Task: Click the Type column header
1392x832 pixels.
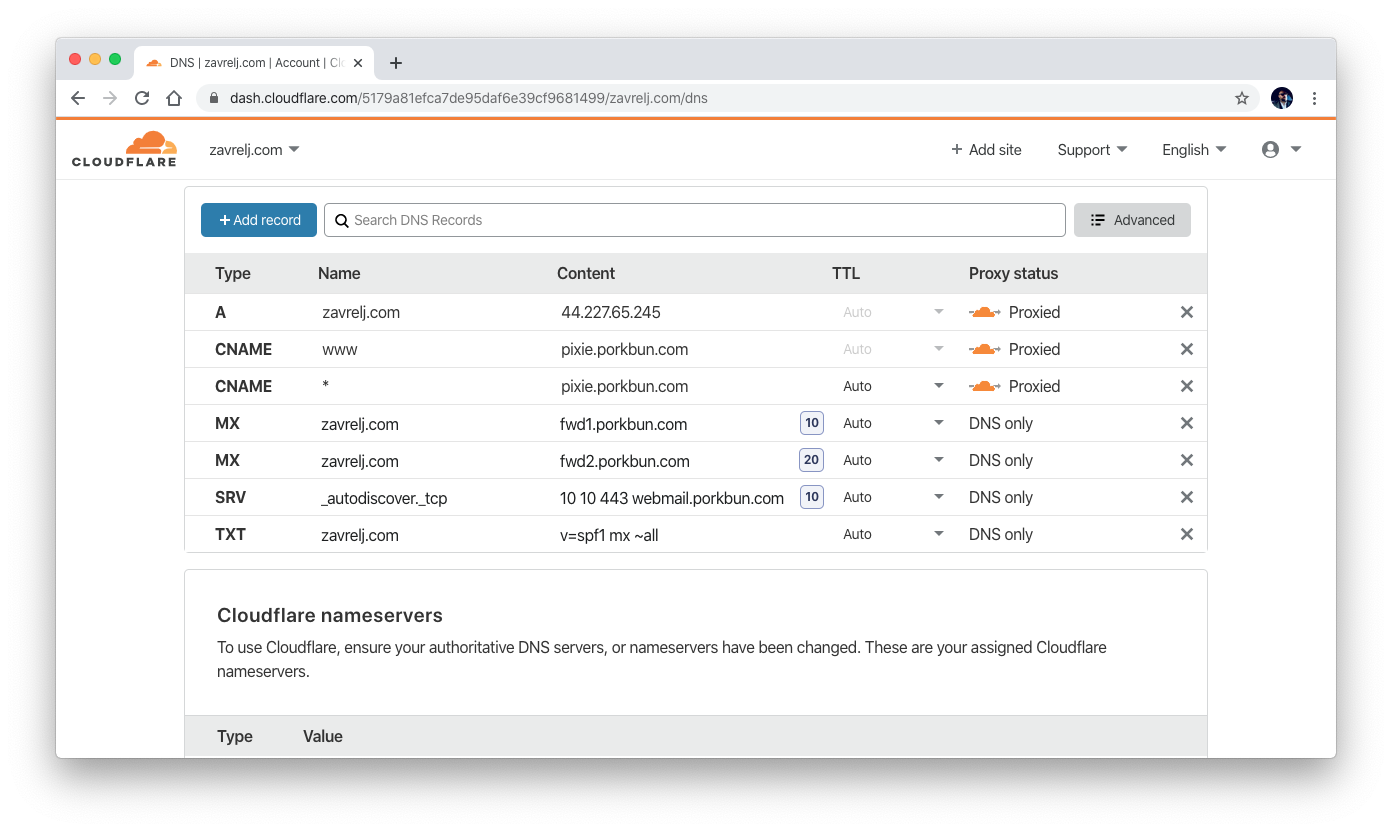Action: [x=233, y=273]
